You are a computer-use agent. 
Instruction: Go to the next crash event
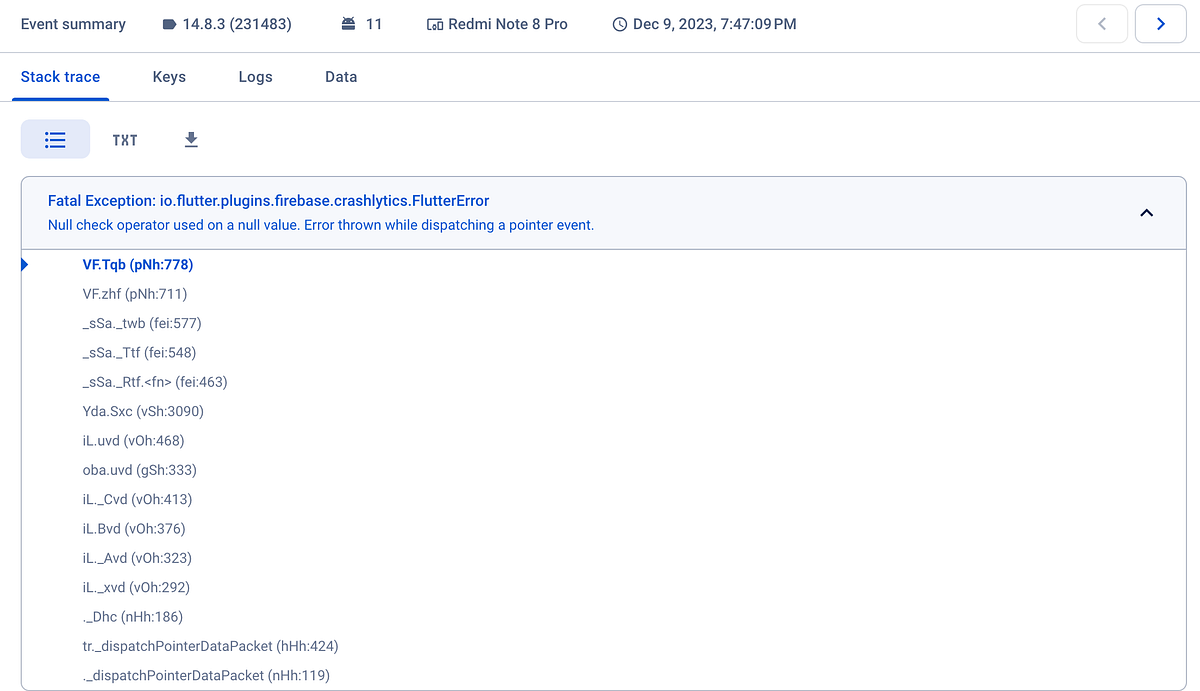[x=1160, y=23]
